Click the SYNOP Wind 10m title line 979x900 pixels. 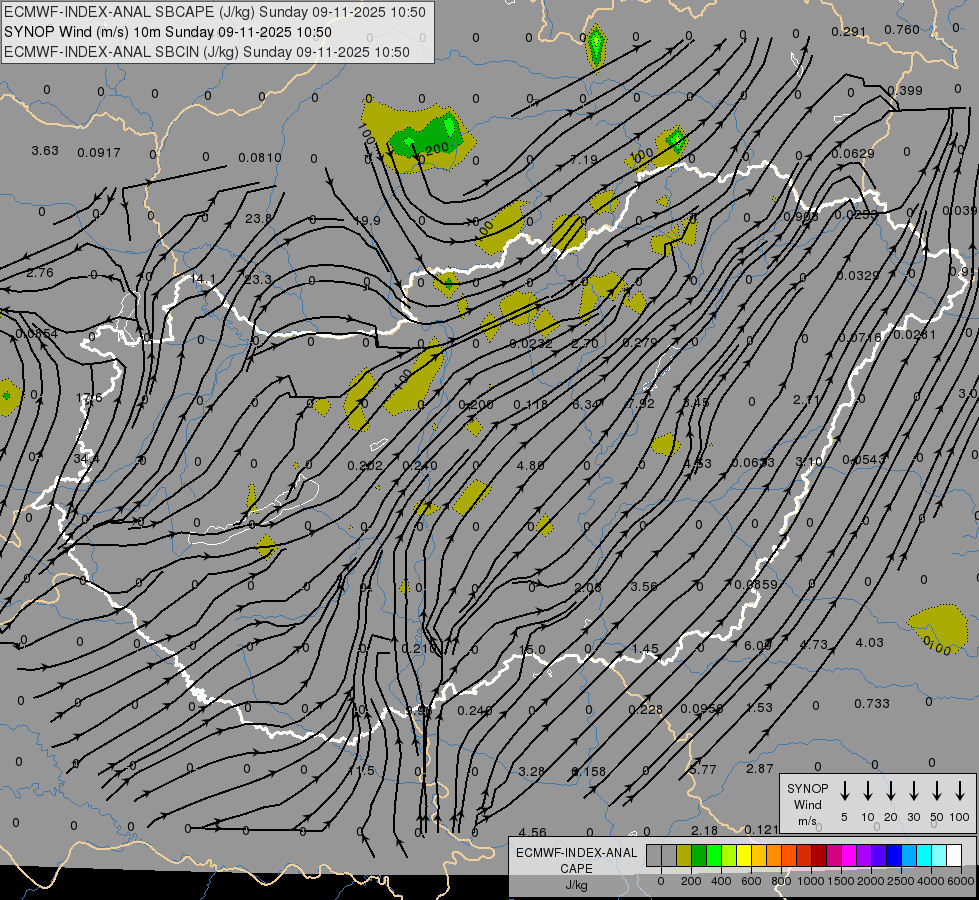(x=168, y=32)
